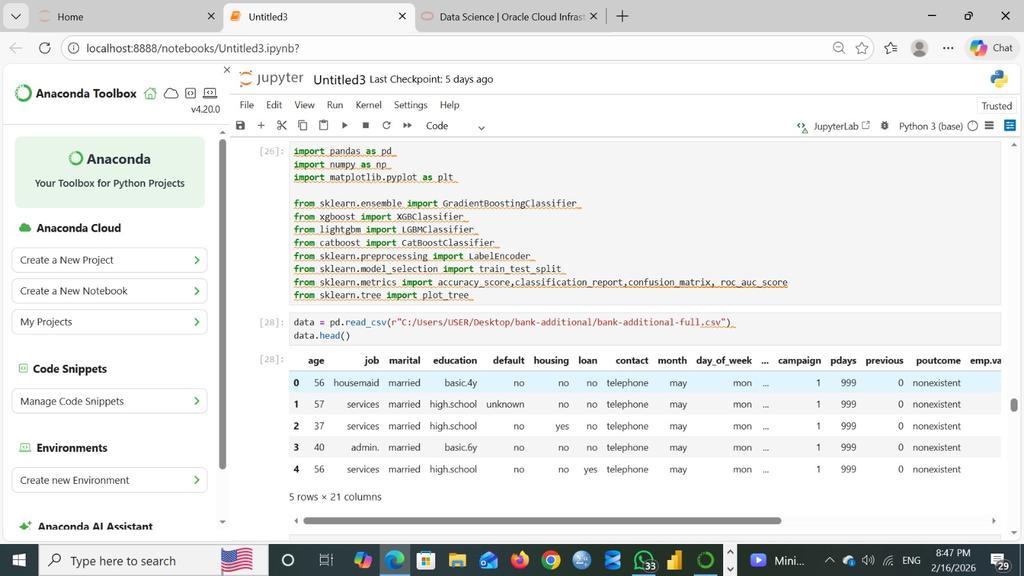Image resolution: width=1024 pixels, height=576 pixels.
Task: Toggle the blue notebook tools panel icon
Action: pyautogui.click(x=1010, y=125)
